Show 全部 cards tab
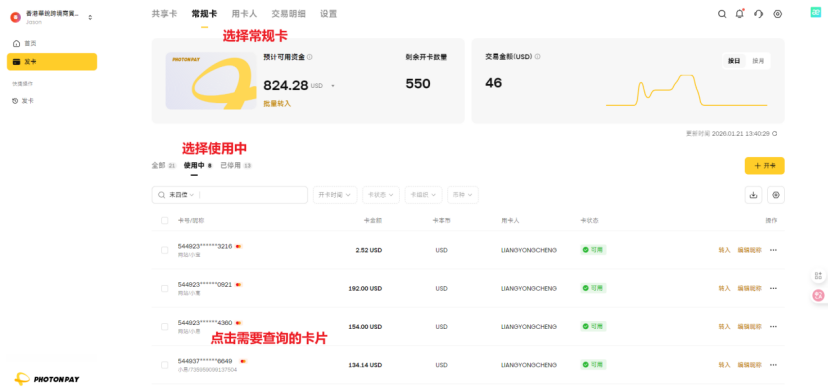This screenshot has height=392, width=828. click(164, 165)
